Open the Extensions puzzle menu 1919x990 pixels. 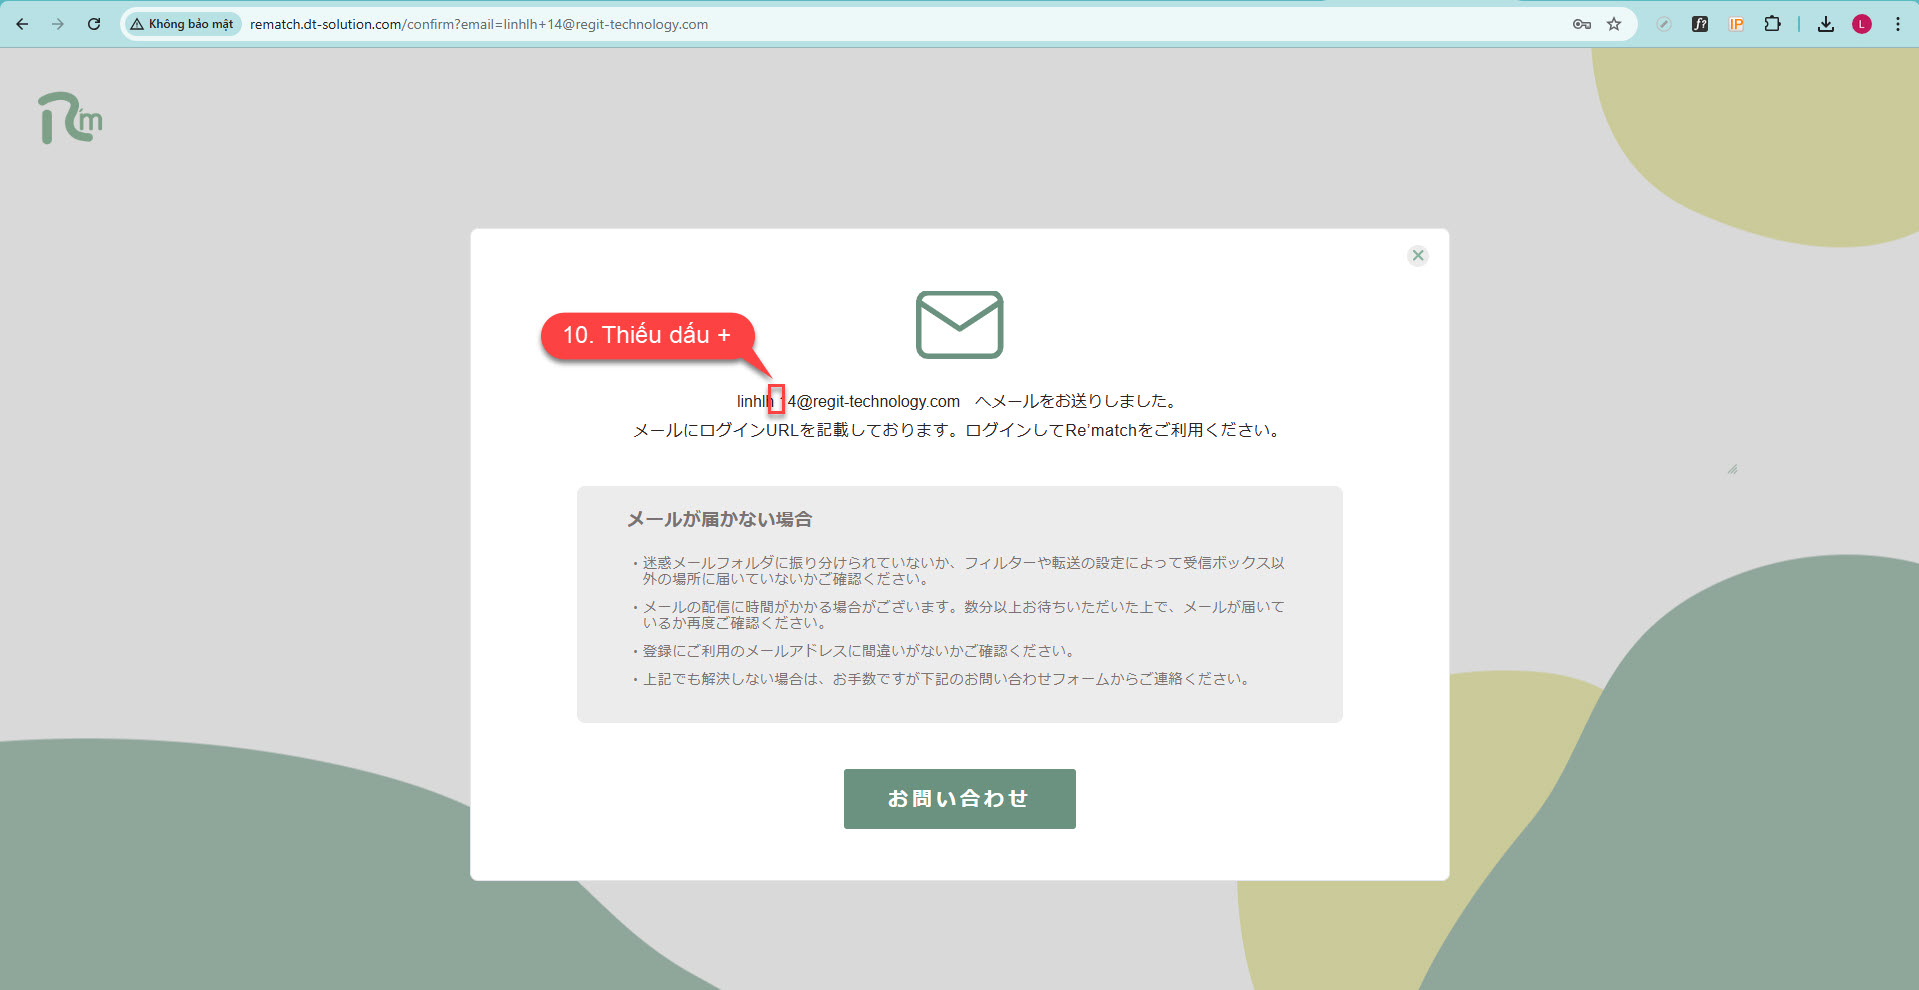1772,24
